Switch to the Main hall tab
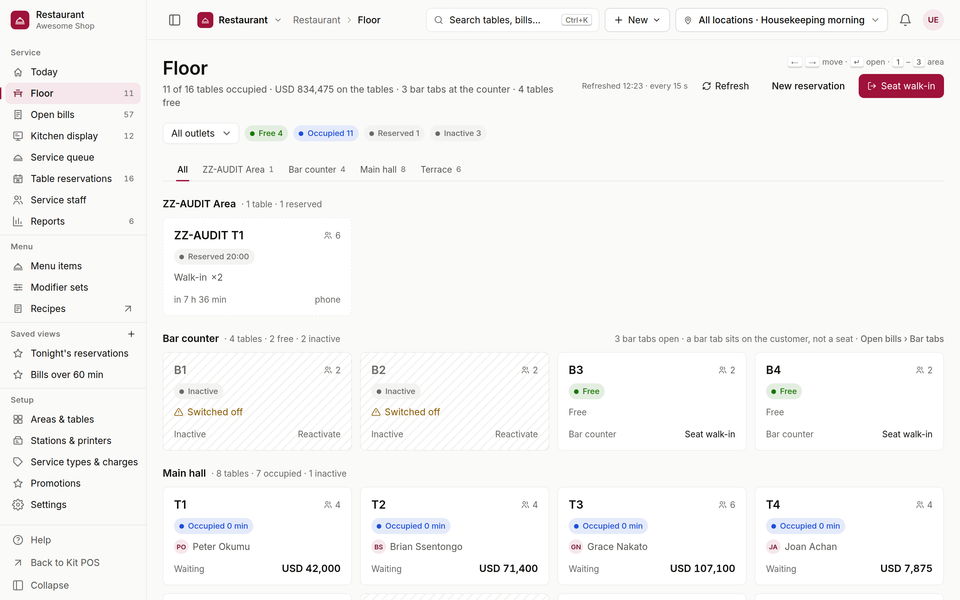Screen dimensions: 960x600 pyautogui.click(x=383, y=170)
